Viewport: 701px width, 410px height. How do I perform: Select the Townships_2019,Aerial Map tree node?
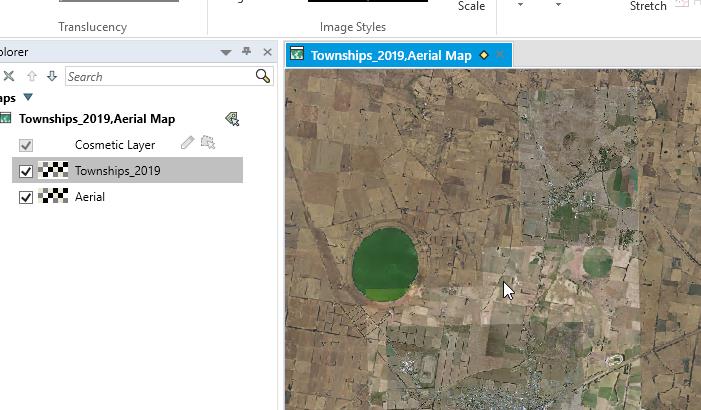pyautogui.click(x=97, y=119)
